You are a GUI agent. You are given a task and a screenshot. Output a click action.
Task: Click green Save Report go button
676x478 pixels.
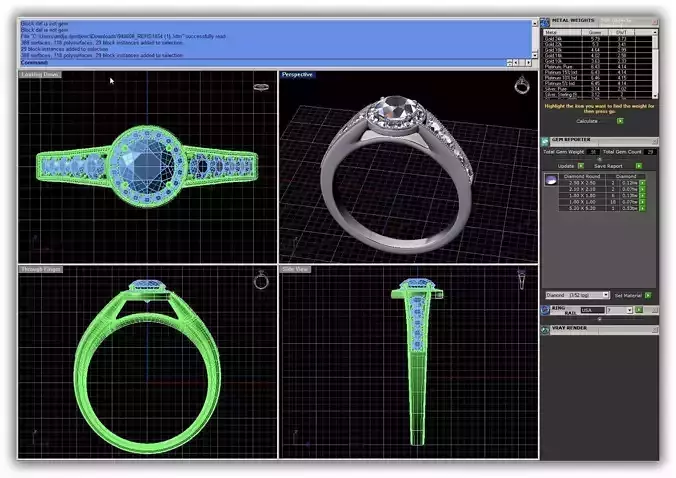[639, 166]
